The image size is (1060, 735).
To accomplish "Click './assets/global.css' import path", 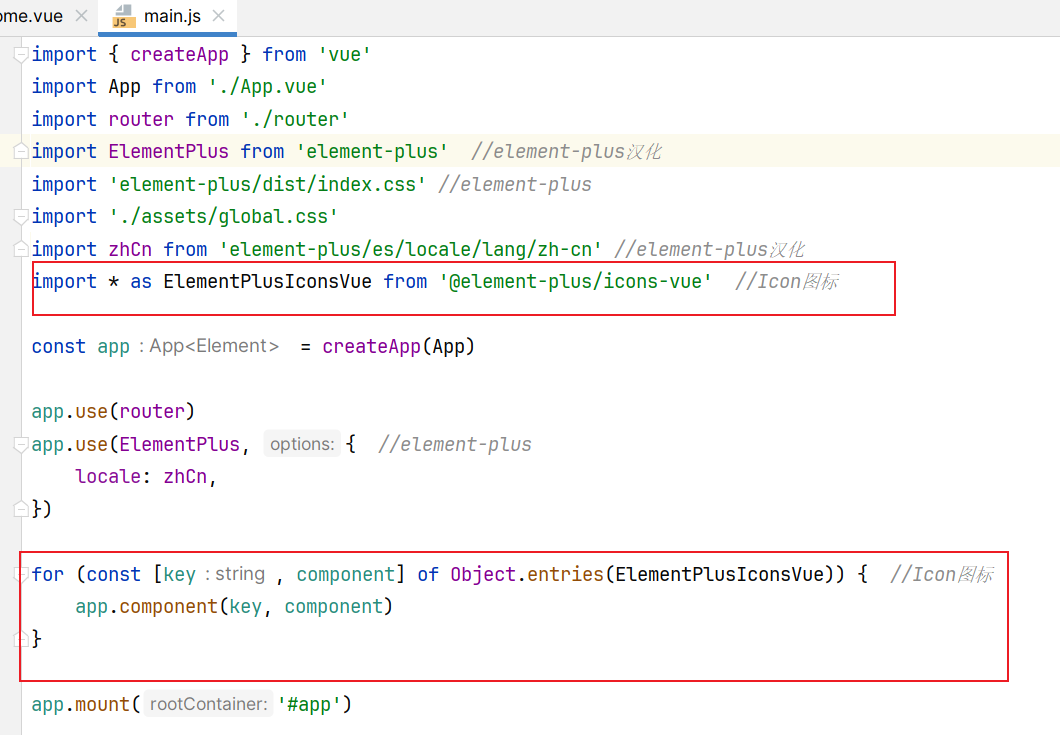I will [x=224, y=216].
